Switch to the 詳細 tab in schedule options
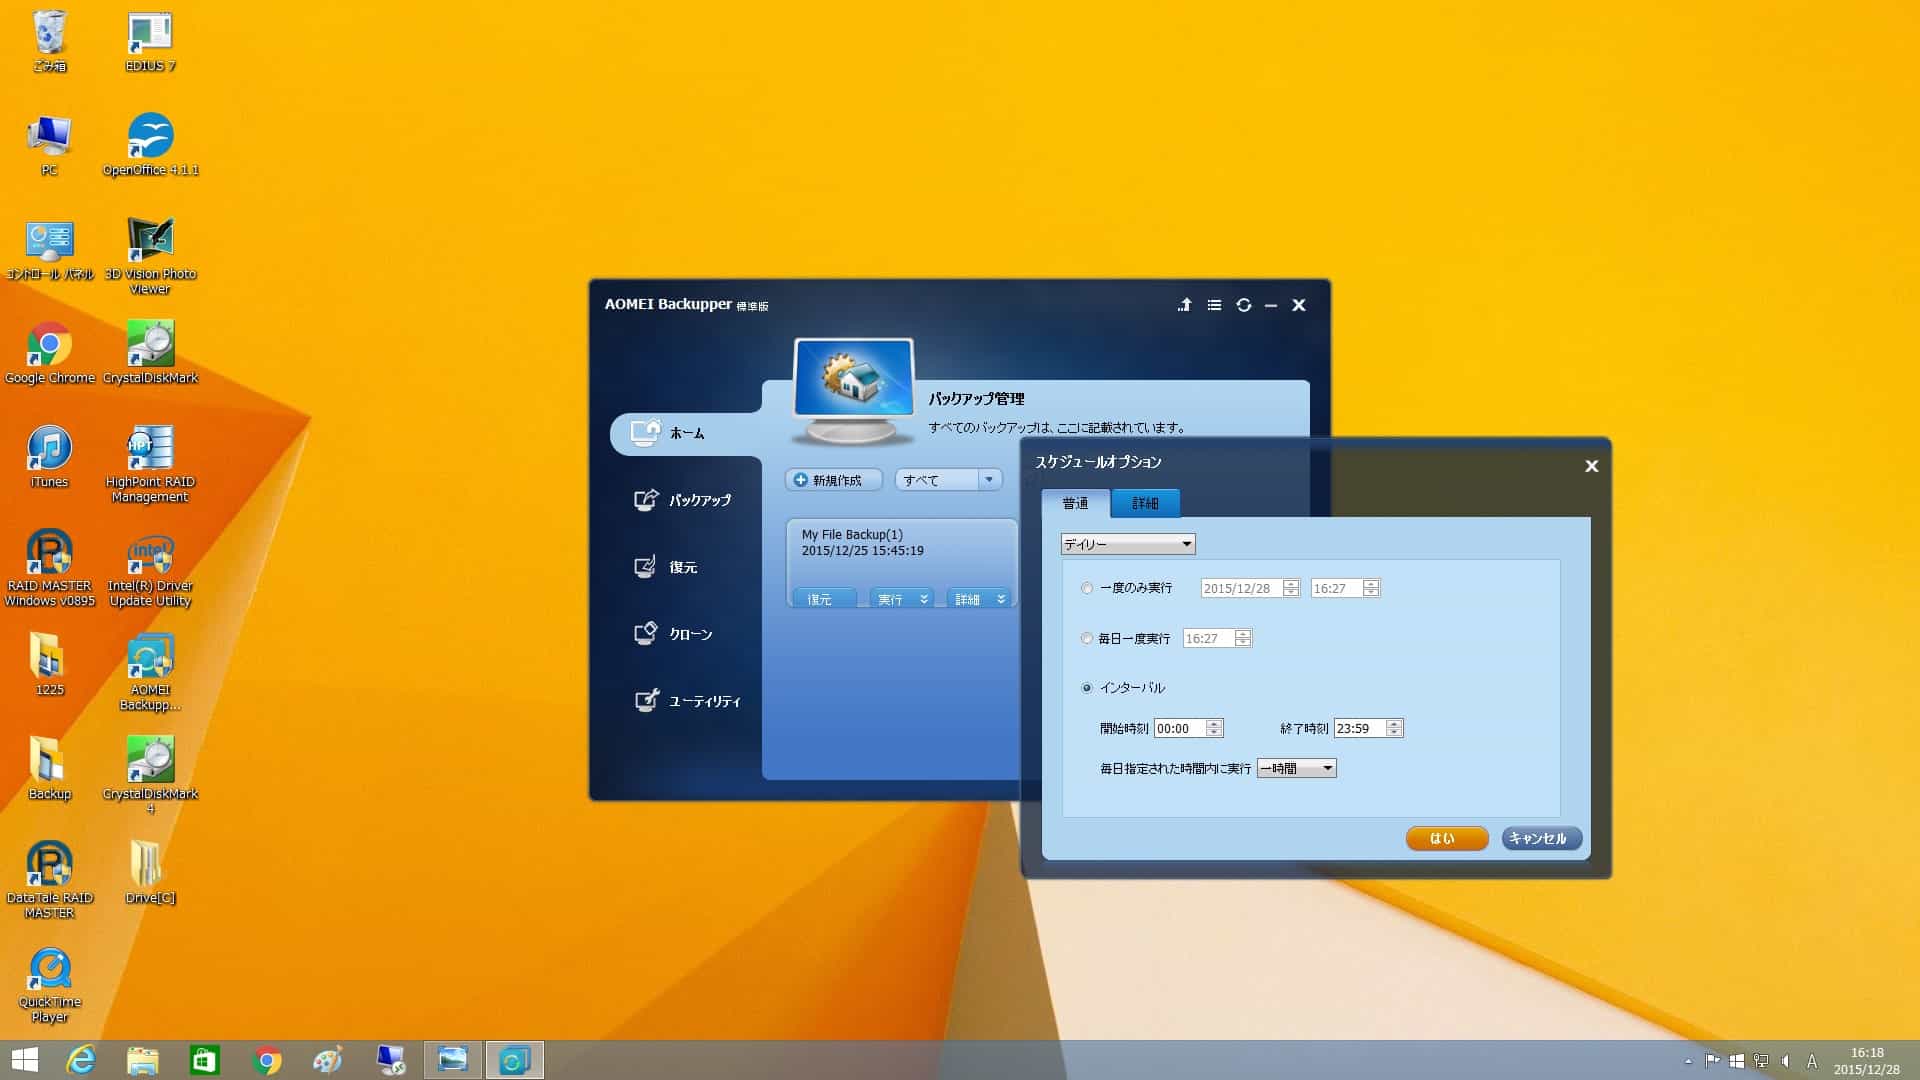This screenshot has height=1080, width=1920. tap(1146, 503)
